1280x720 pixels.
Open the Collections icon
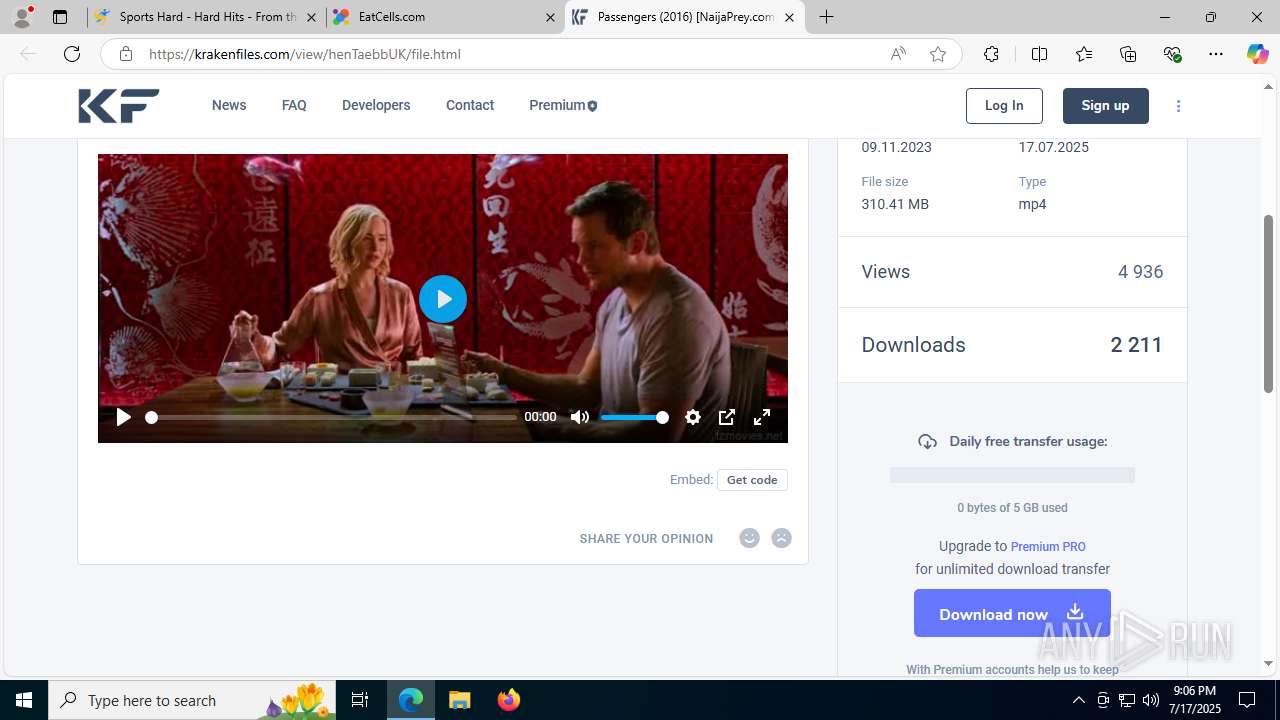(x=1128, y=54)
